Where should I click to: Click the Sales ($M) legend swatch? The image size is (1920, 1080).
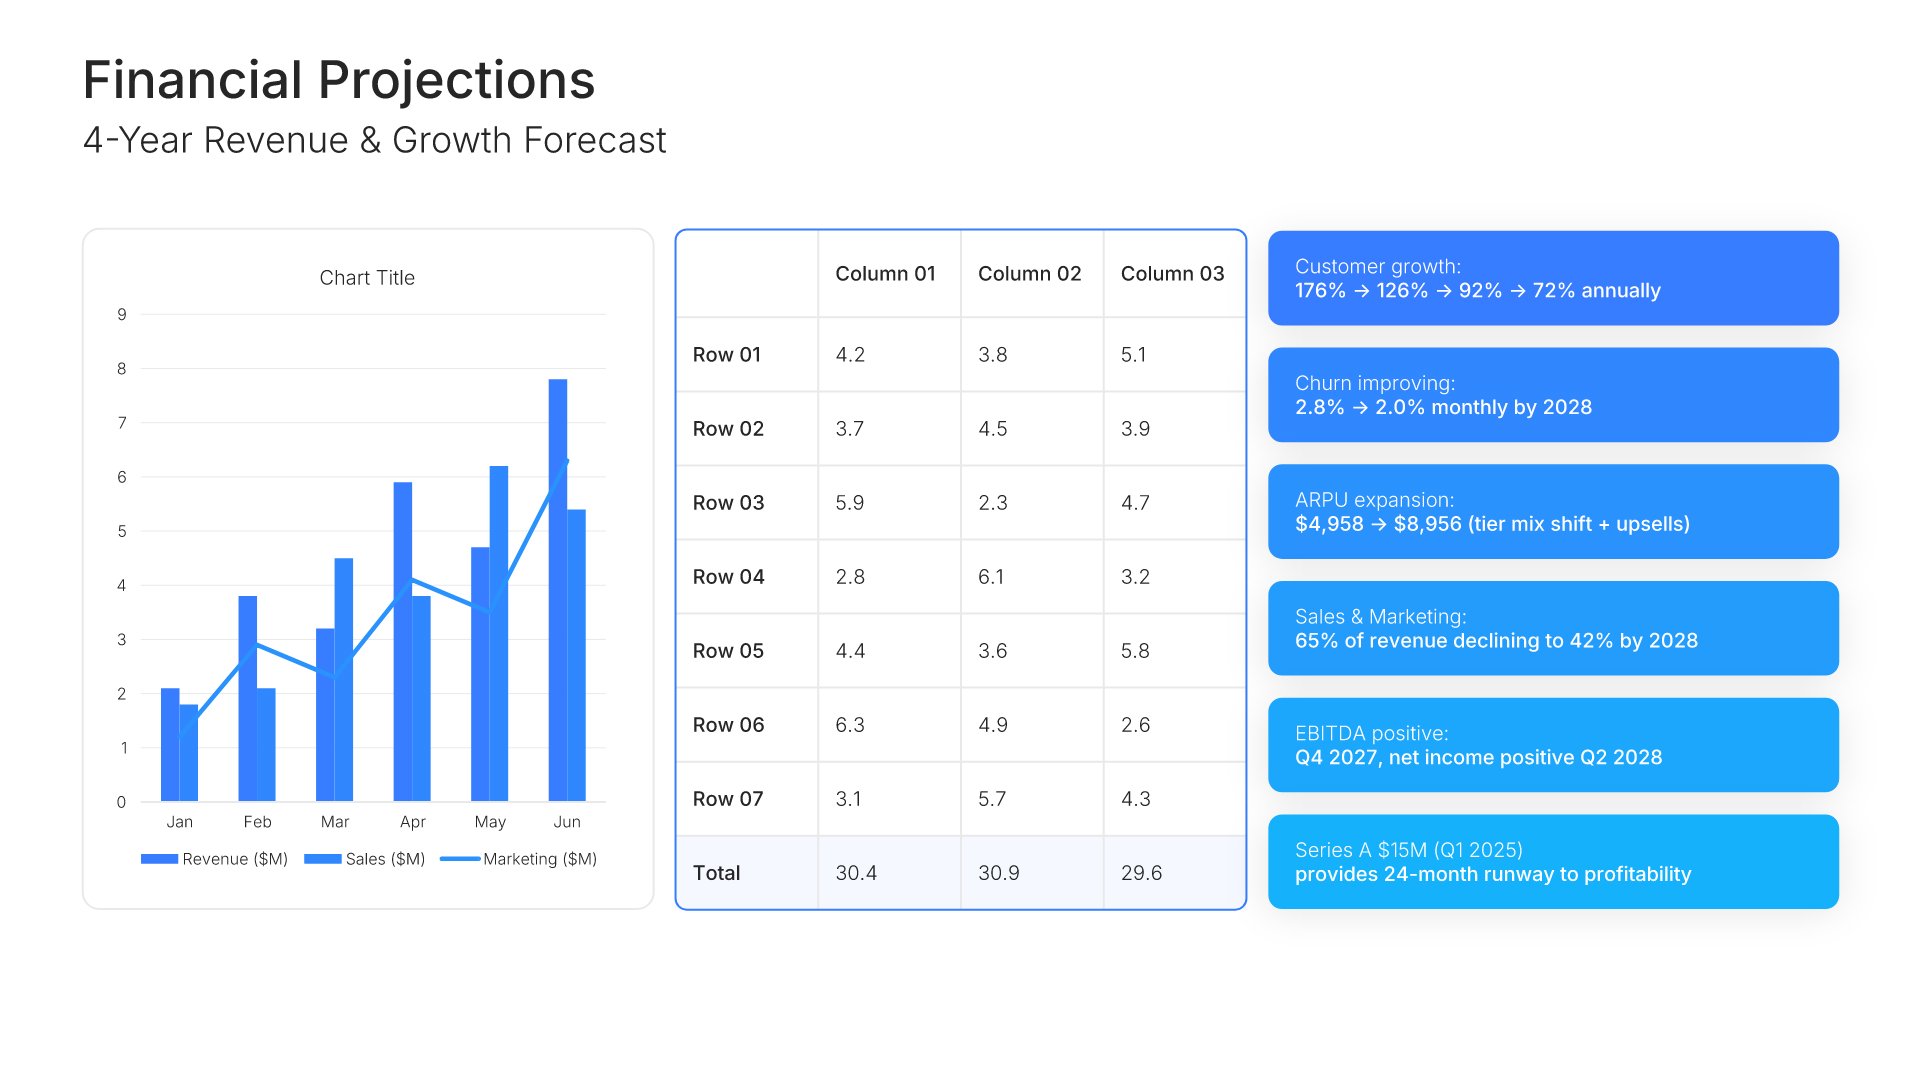(x=322, y=859)
